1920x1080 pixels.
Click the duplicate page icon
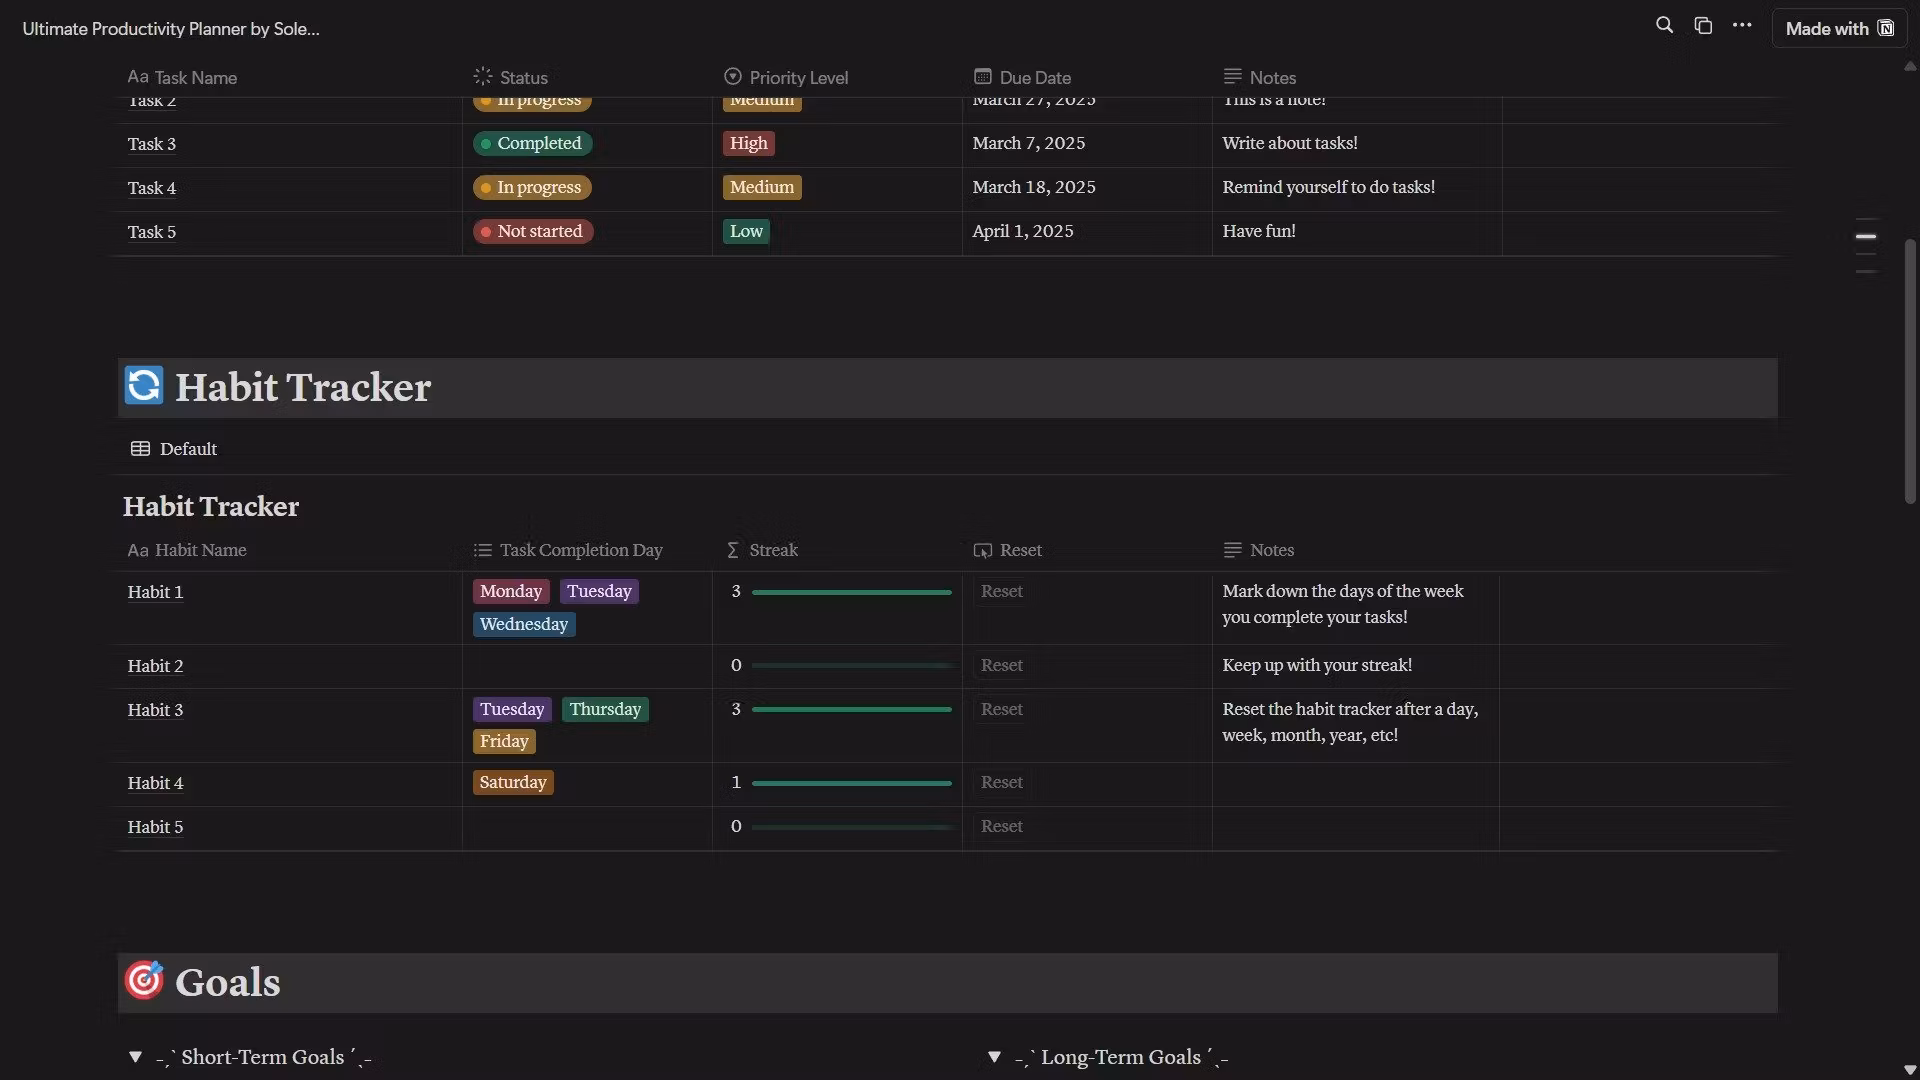coord(1703,26)
